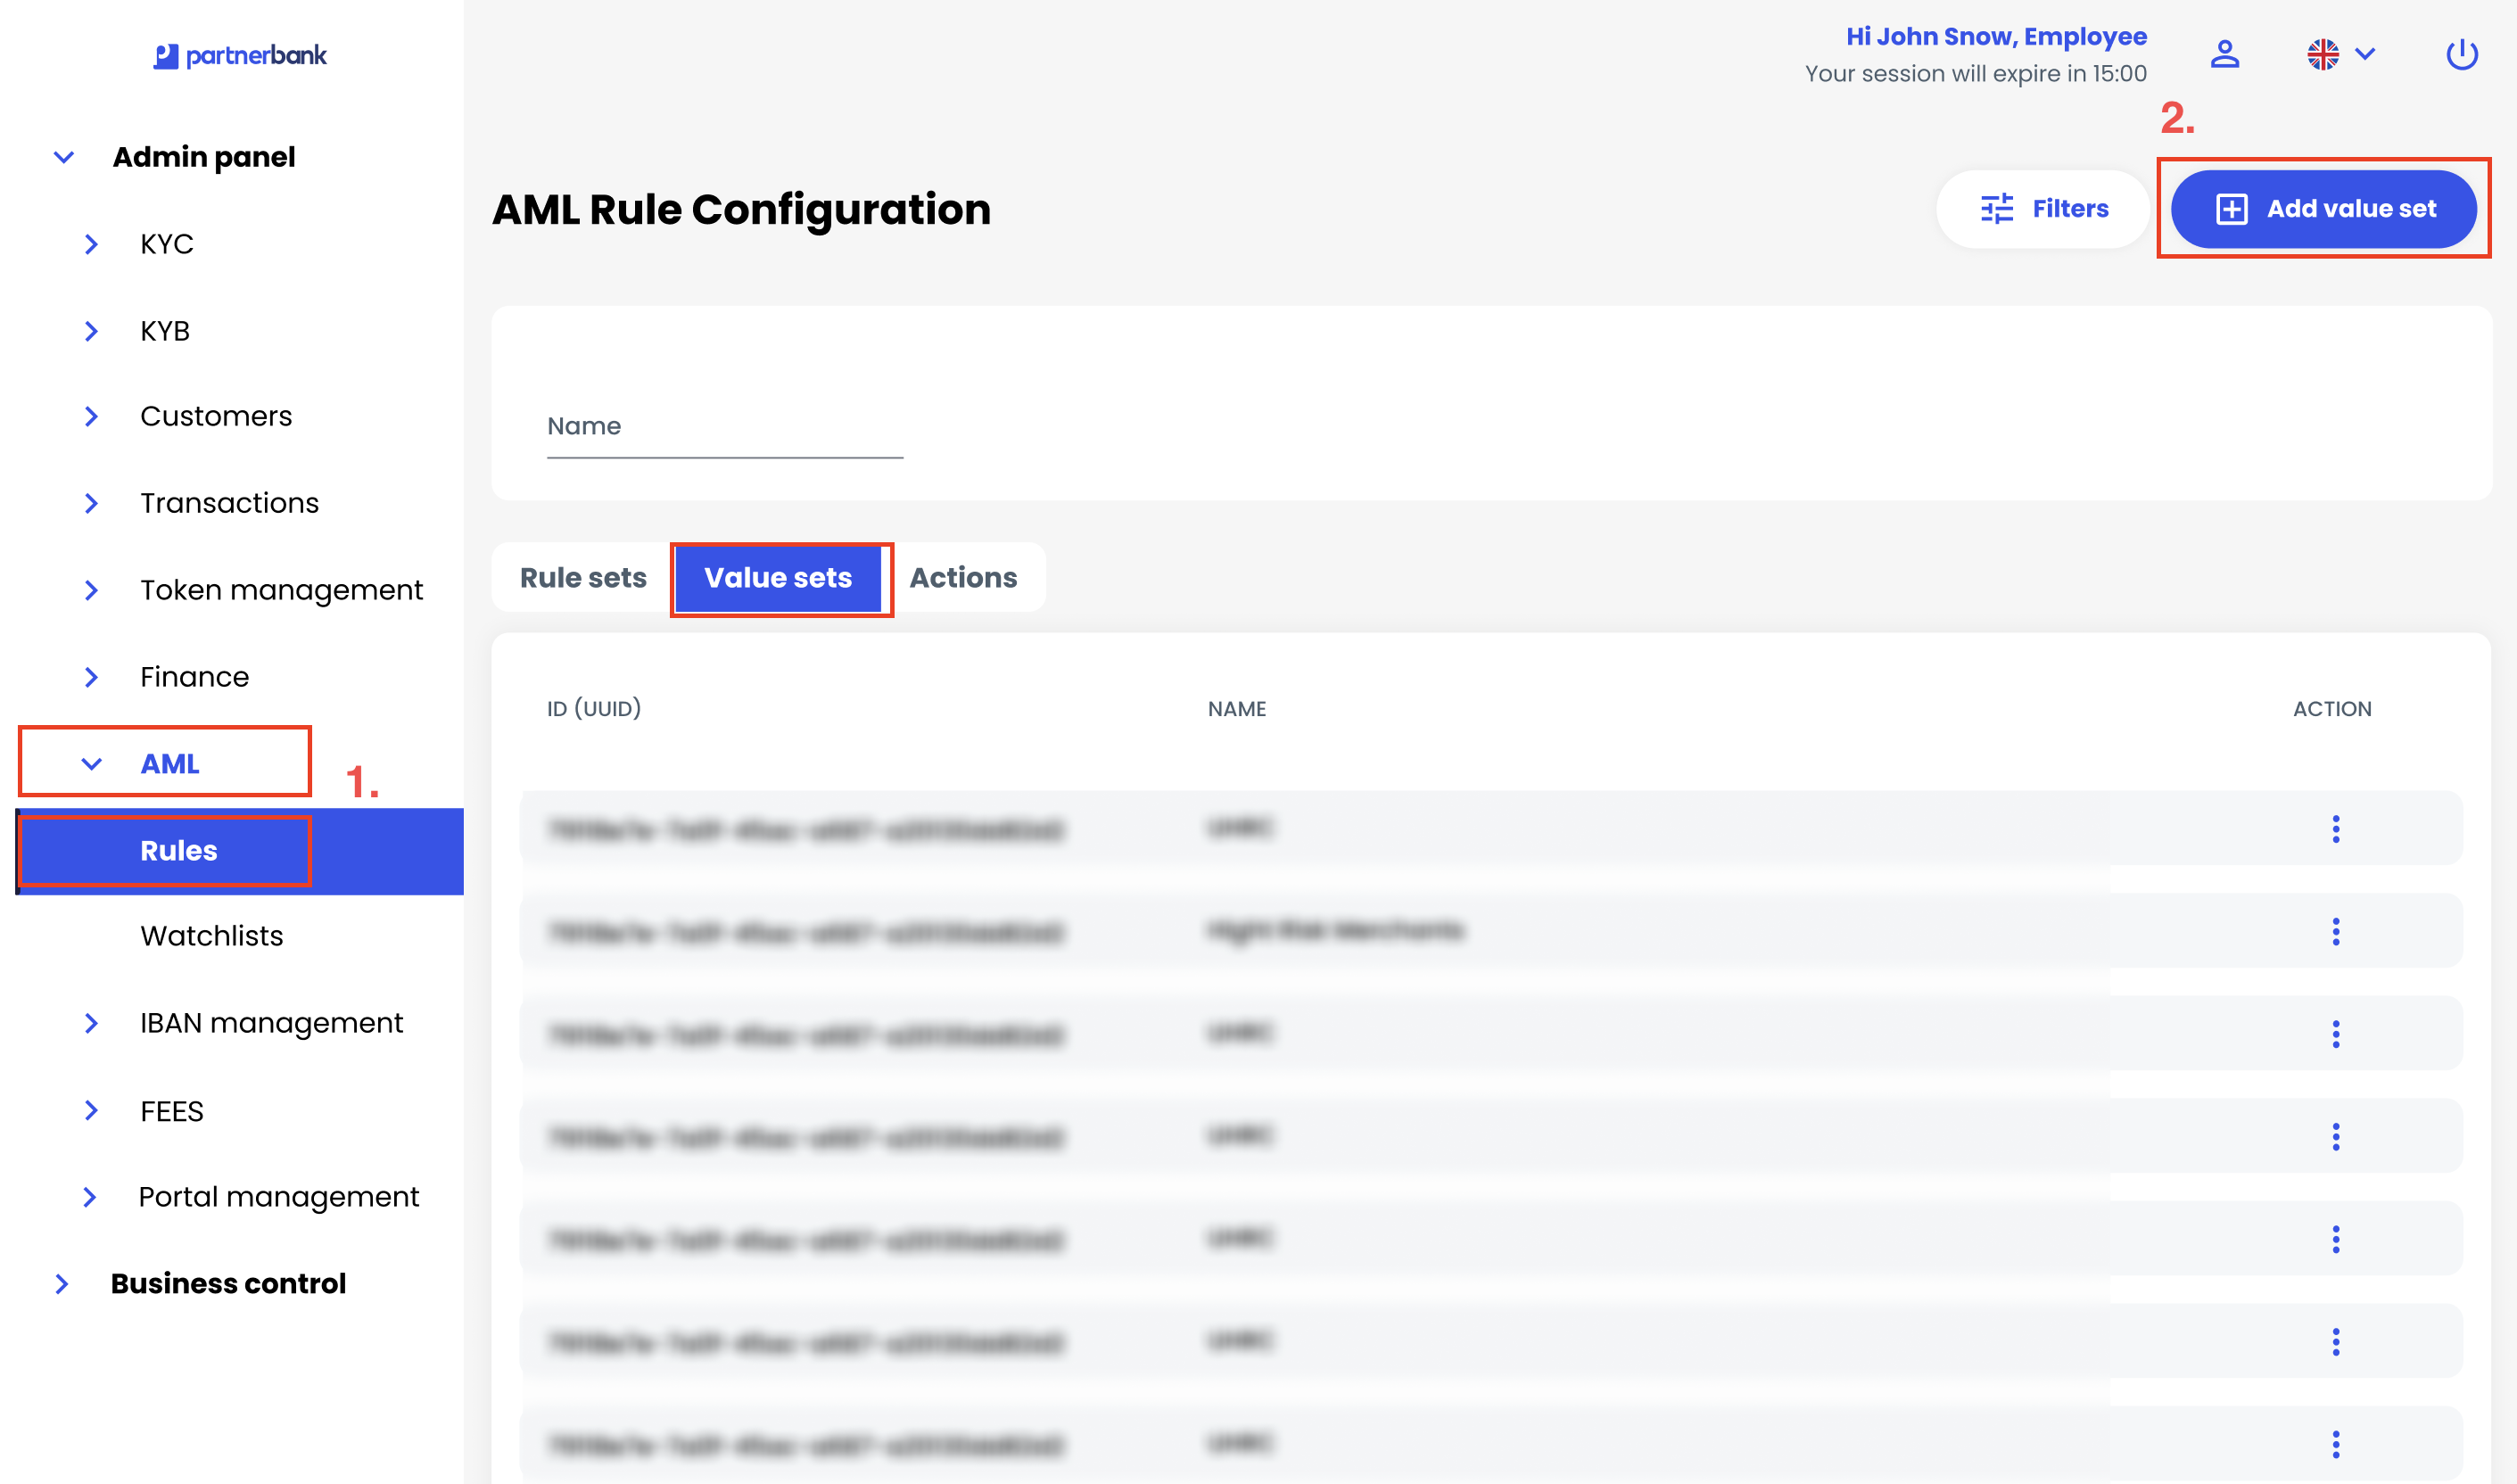Click the Add value set button
This screenshot has height=1484, width=2517.
(x=2323, y=209)
